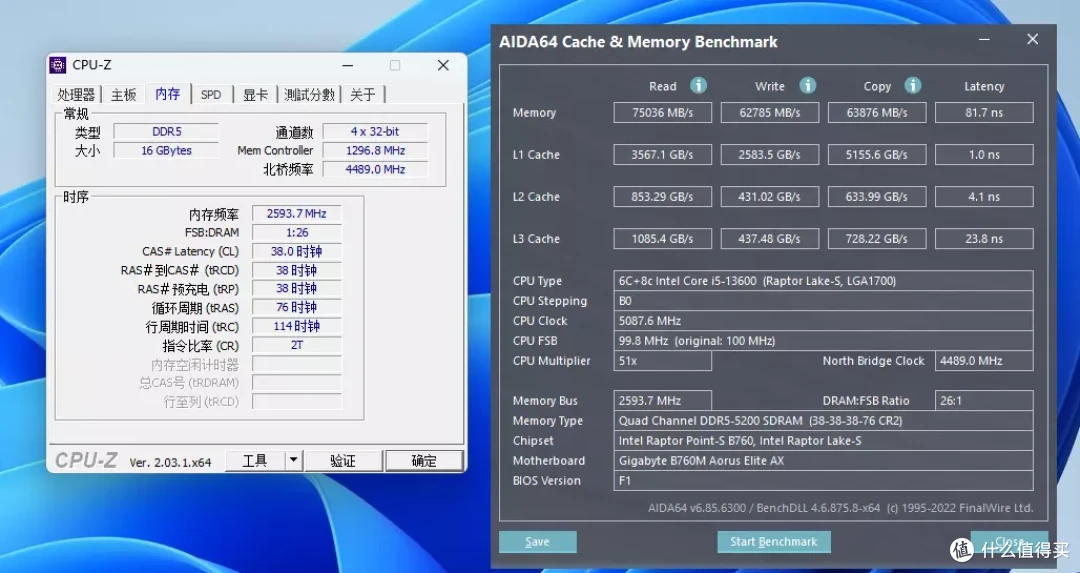The height and width of the screenshot is (573, 1080).
Task: Click the L1 Cache Write value 2583.5 GB/s
Action: click(769, 154)
